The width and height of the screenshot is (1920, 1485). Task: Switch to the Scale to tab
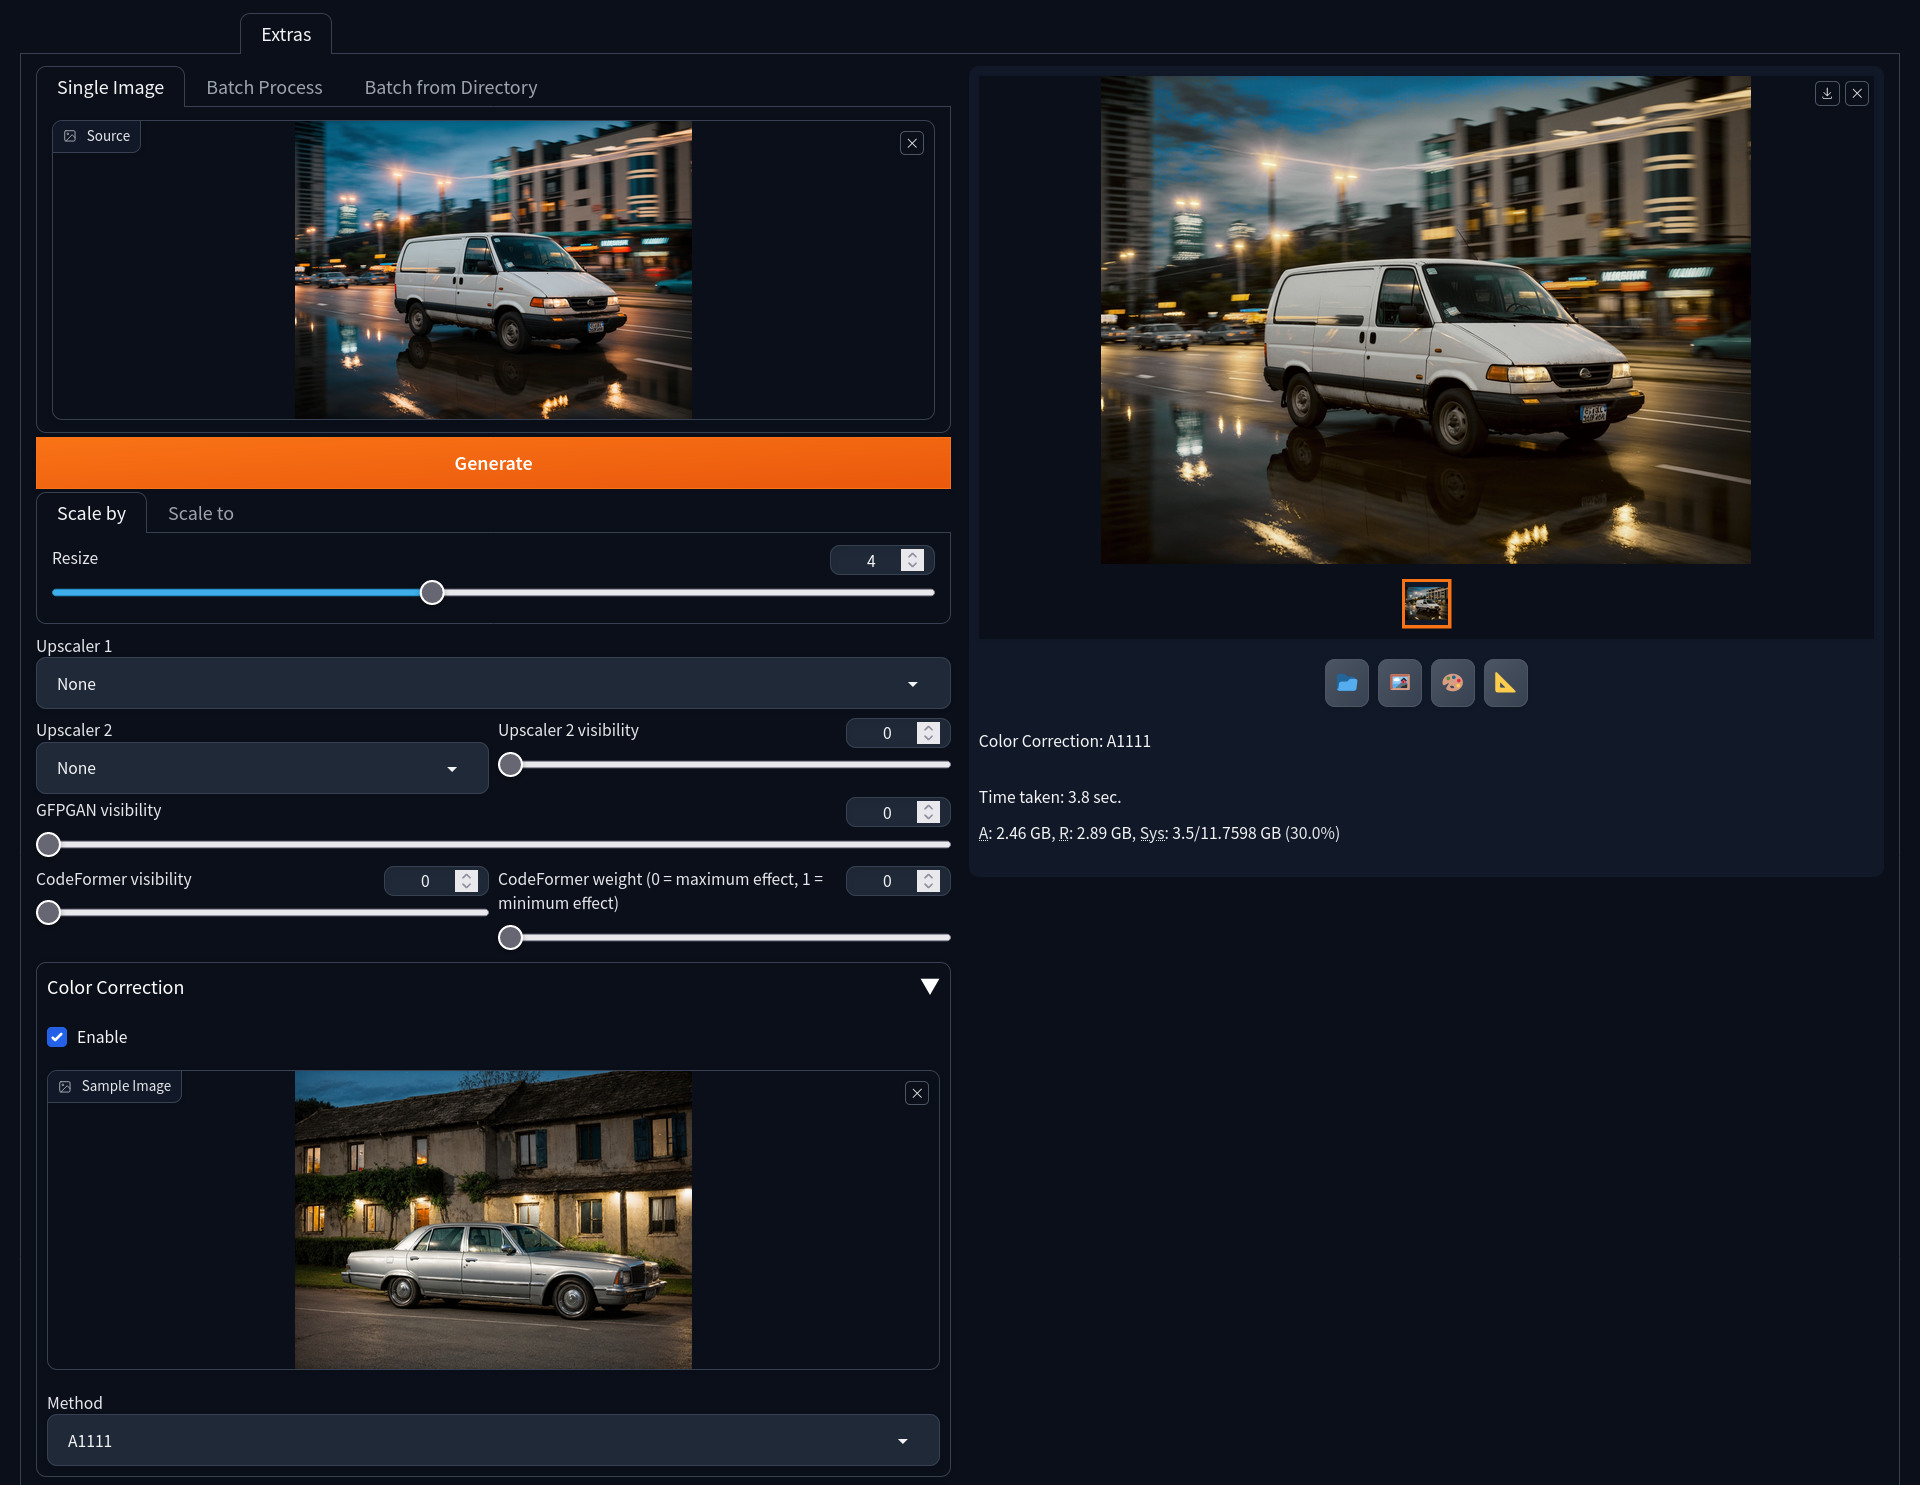click(200, 513)
